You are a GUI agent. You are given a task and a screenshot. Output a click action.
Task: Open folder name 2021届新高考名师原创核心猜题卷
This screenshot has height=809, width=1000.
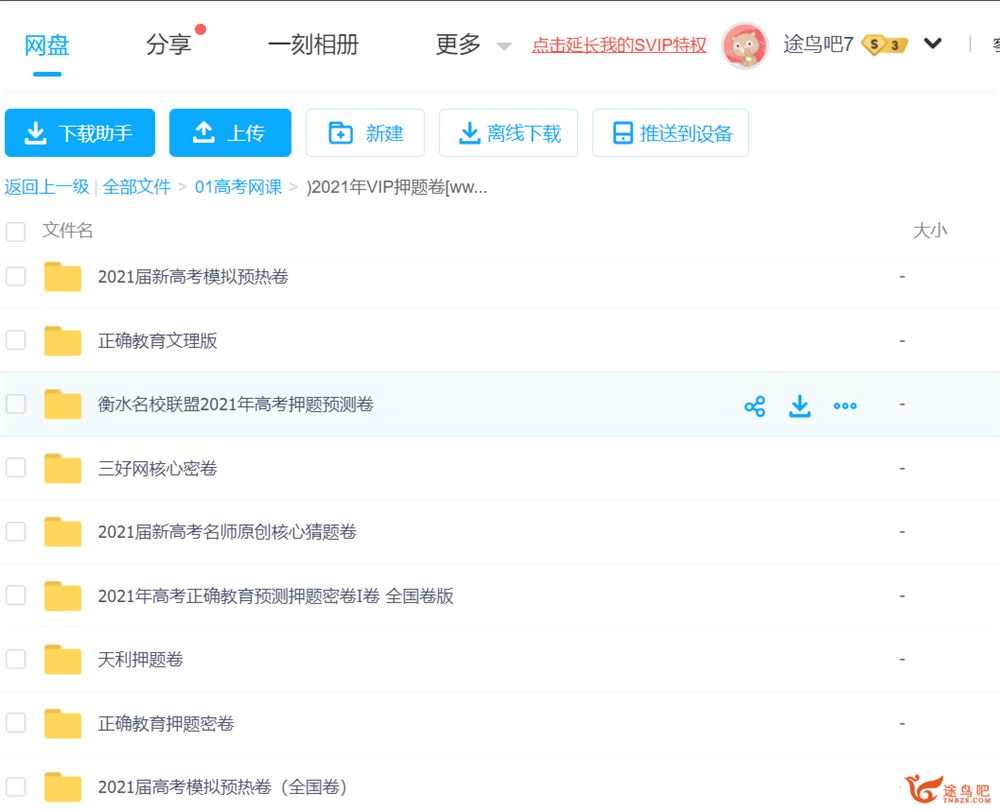click(227, 532)
